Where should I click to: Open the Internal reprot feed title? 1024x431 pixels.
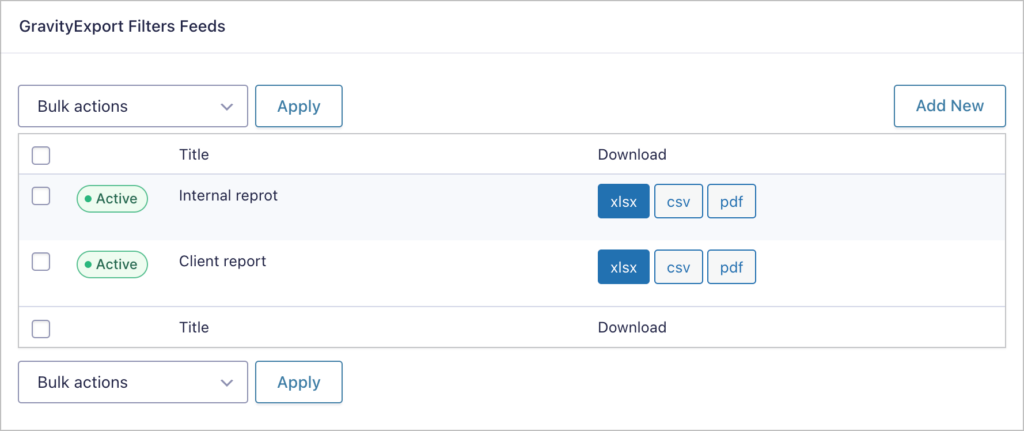(x=228, y=196)
